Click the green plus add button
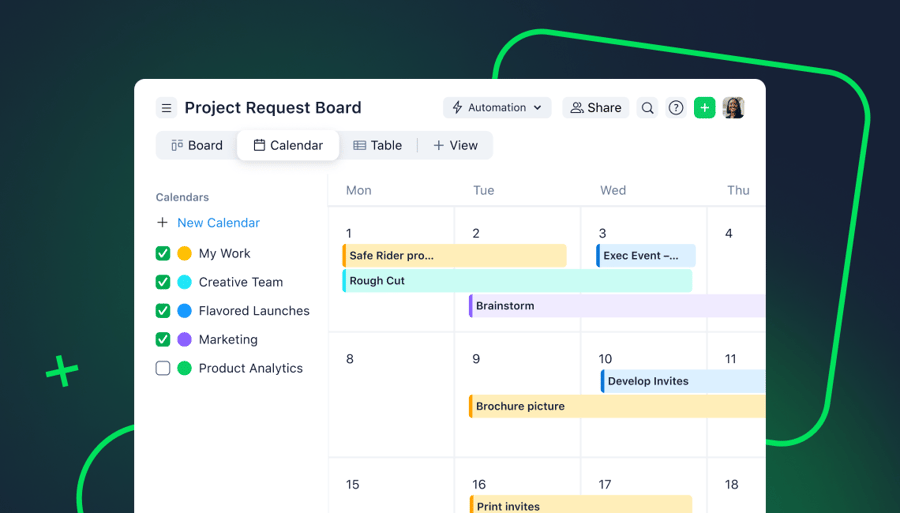The height and width of the screenshot is (513, 900). 704,108
